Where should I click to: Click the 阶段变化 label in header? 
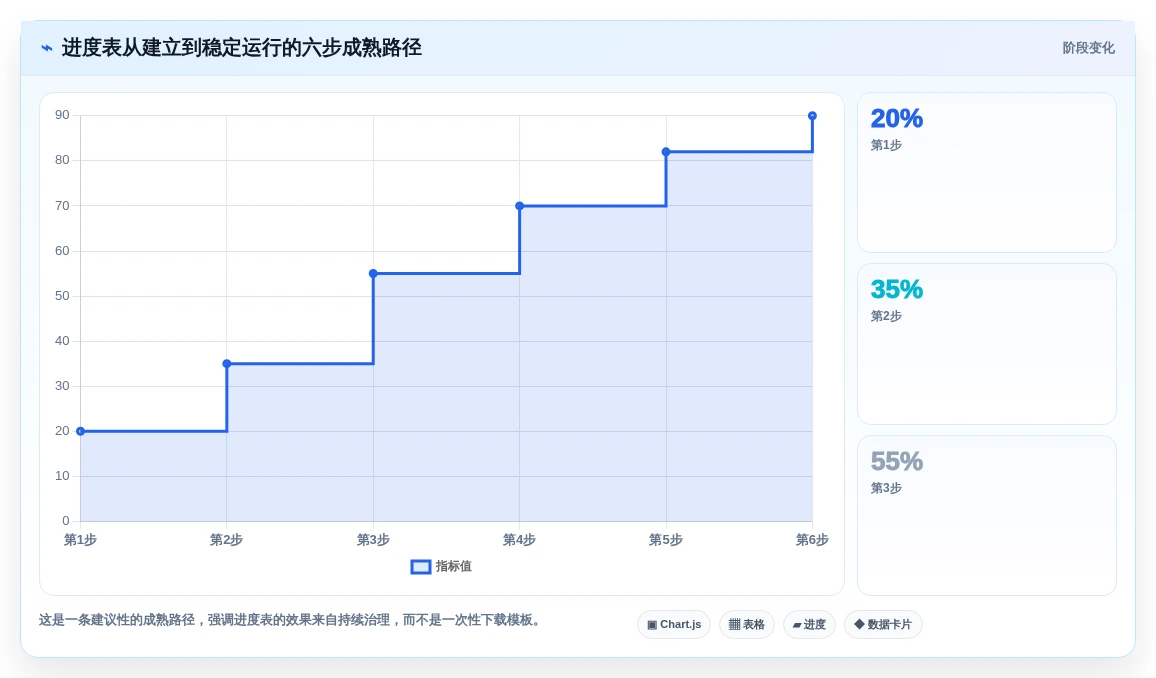(x=1088, y=48)
